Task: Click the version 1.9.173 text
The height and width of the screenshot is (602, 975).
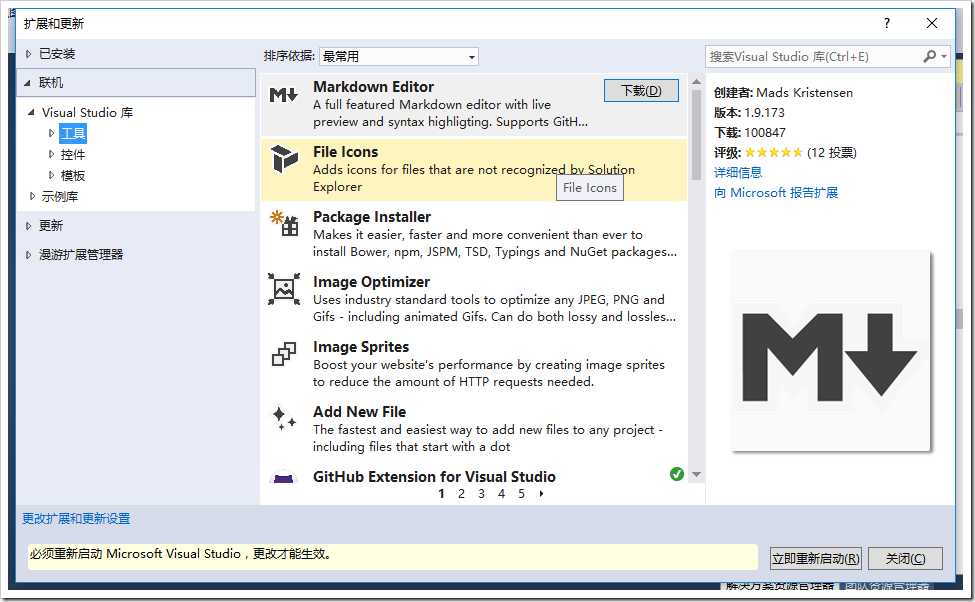Action: pos(764,113)
